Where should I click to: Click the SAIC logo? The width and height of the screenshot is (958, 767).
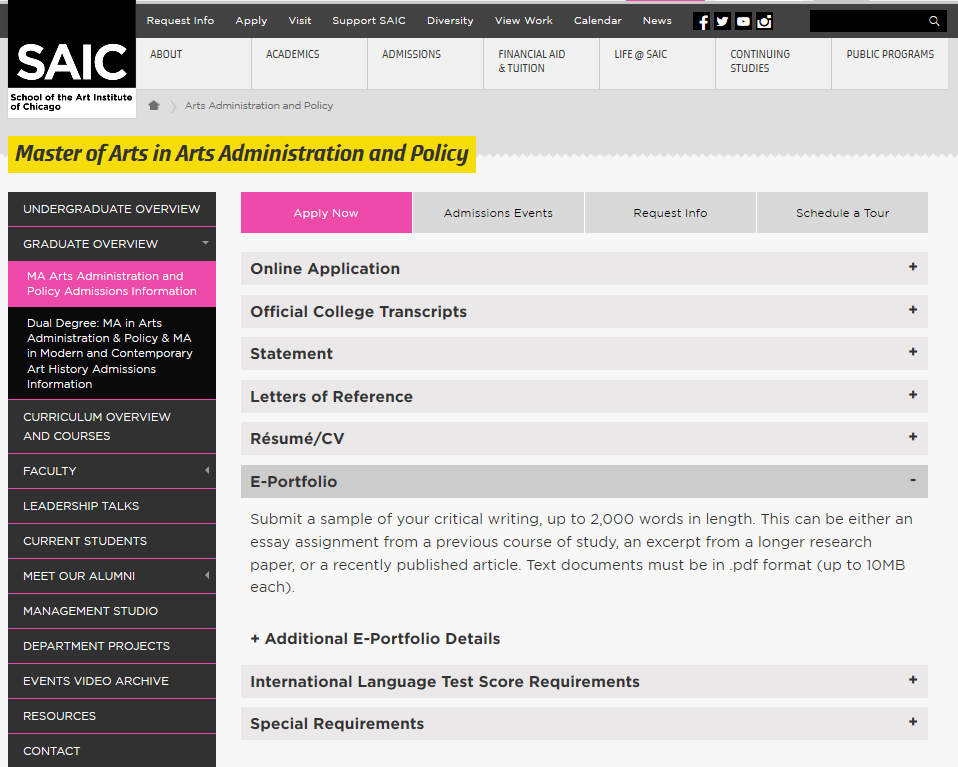click(71, 60)
